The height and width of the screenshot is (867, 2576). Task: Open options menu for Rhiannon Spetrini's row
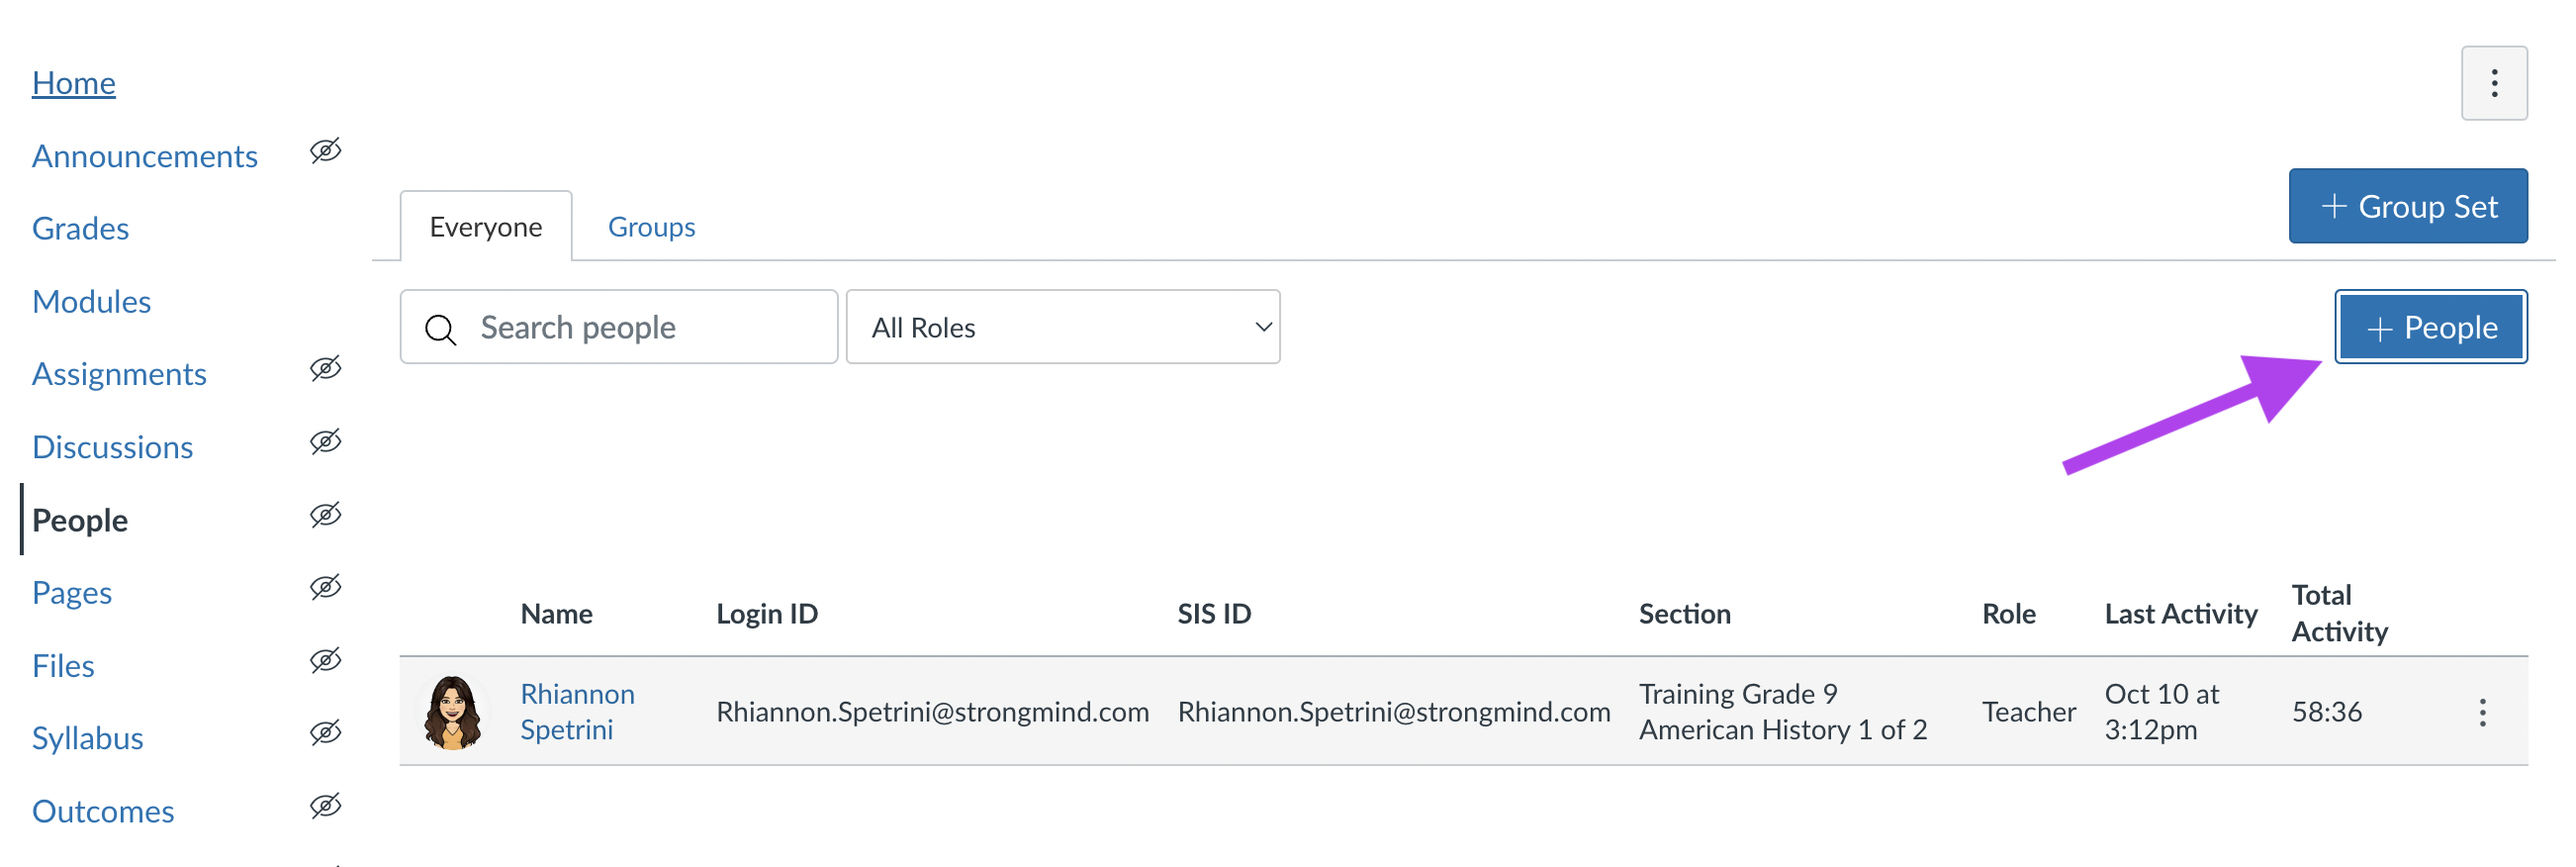point(2482,712)
